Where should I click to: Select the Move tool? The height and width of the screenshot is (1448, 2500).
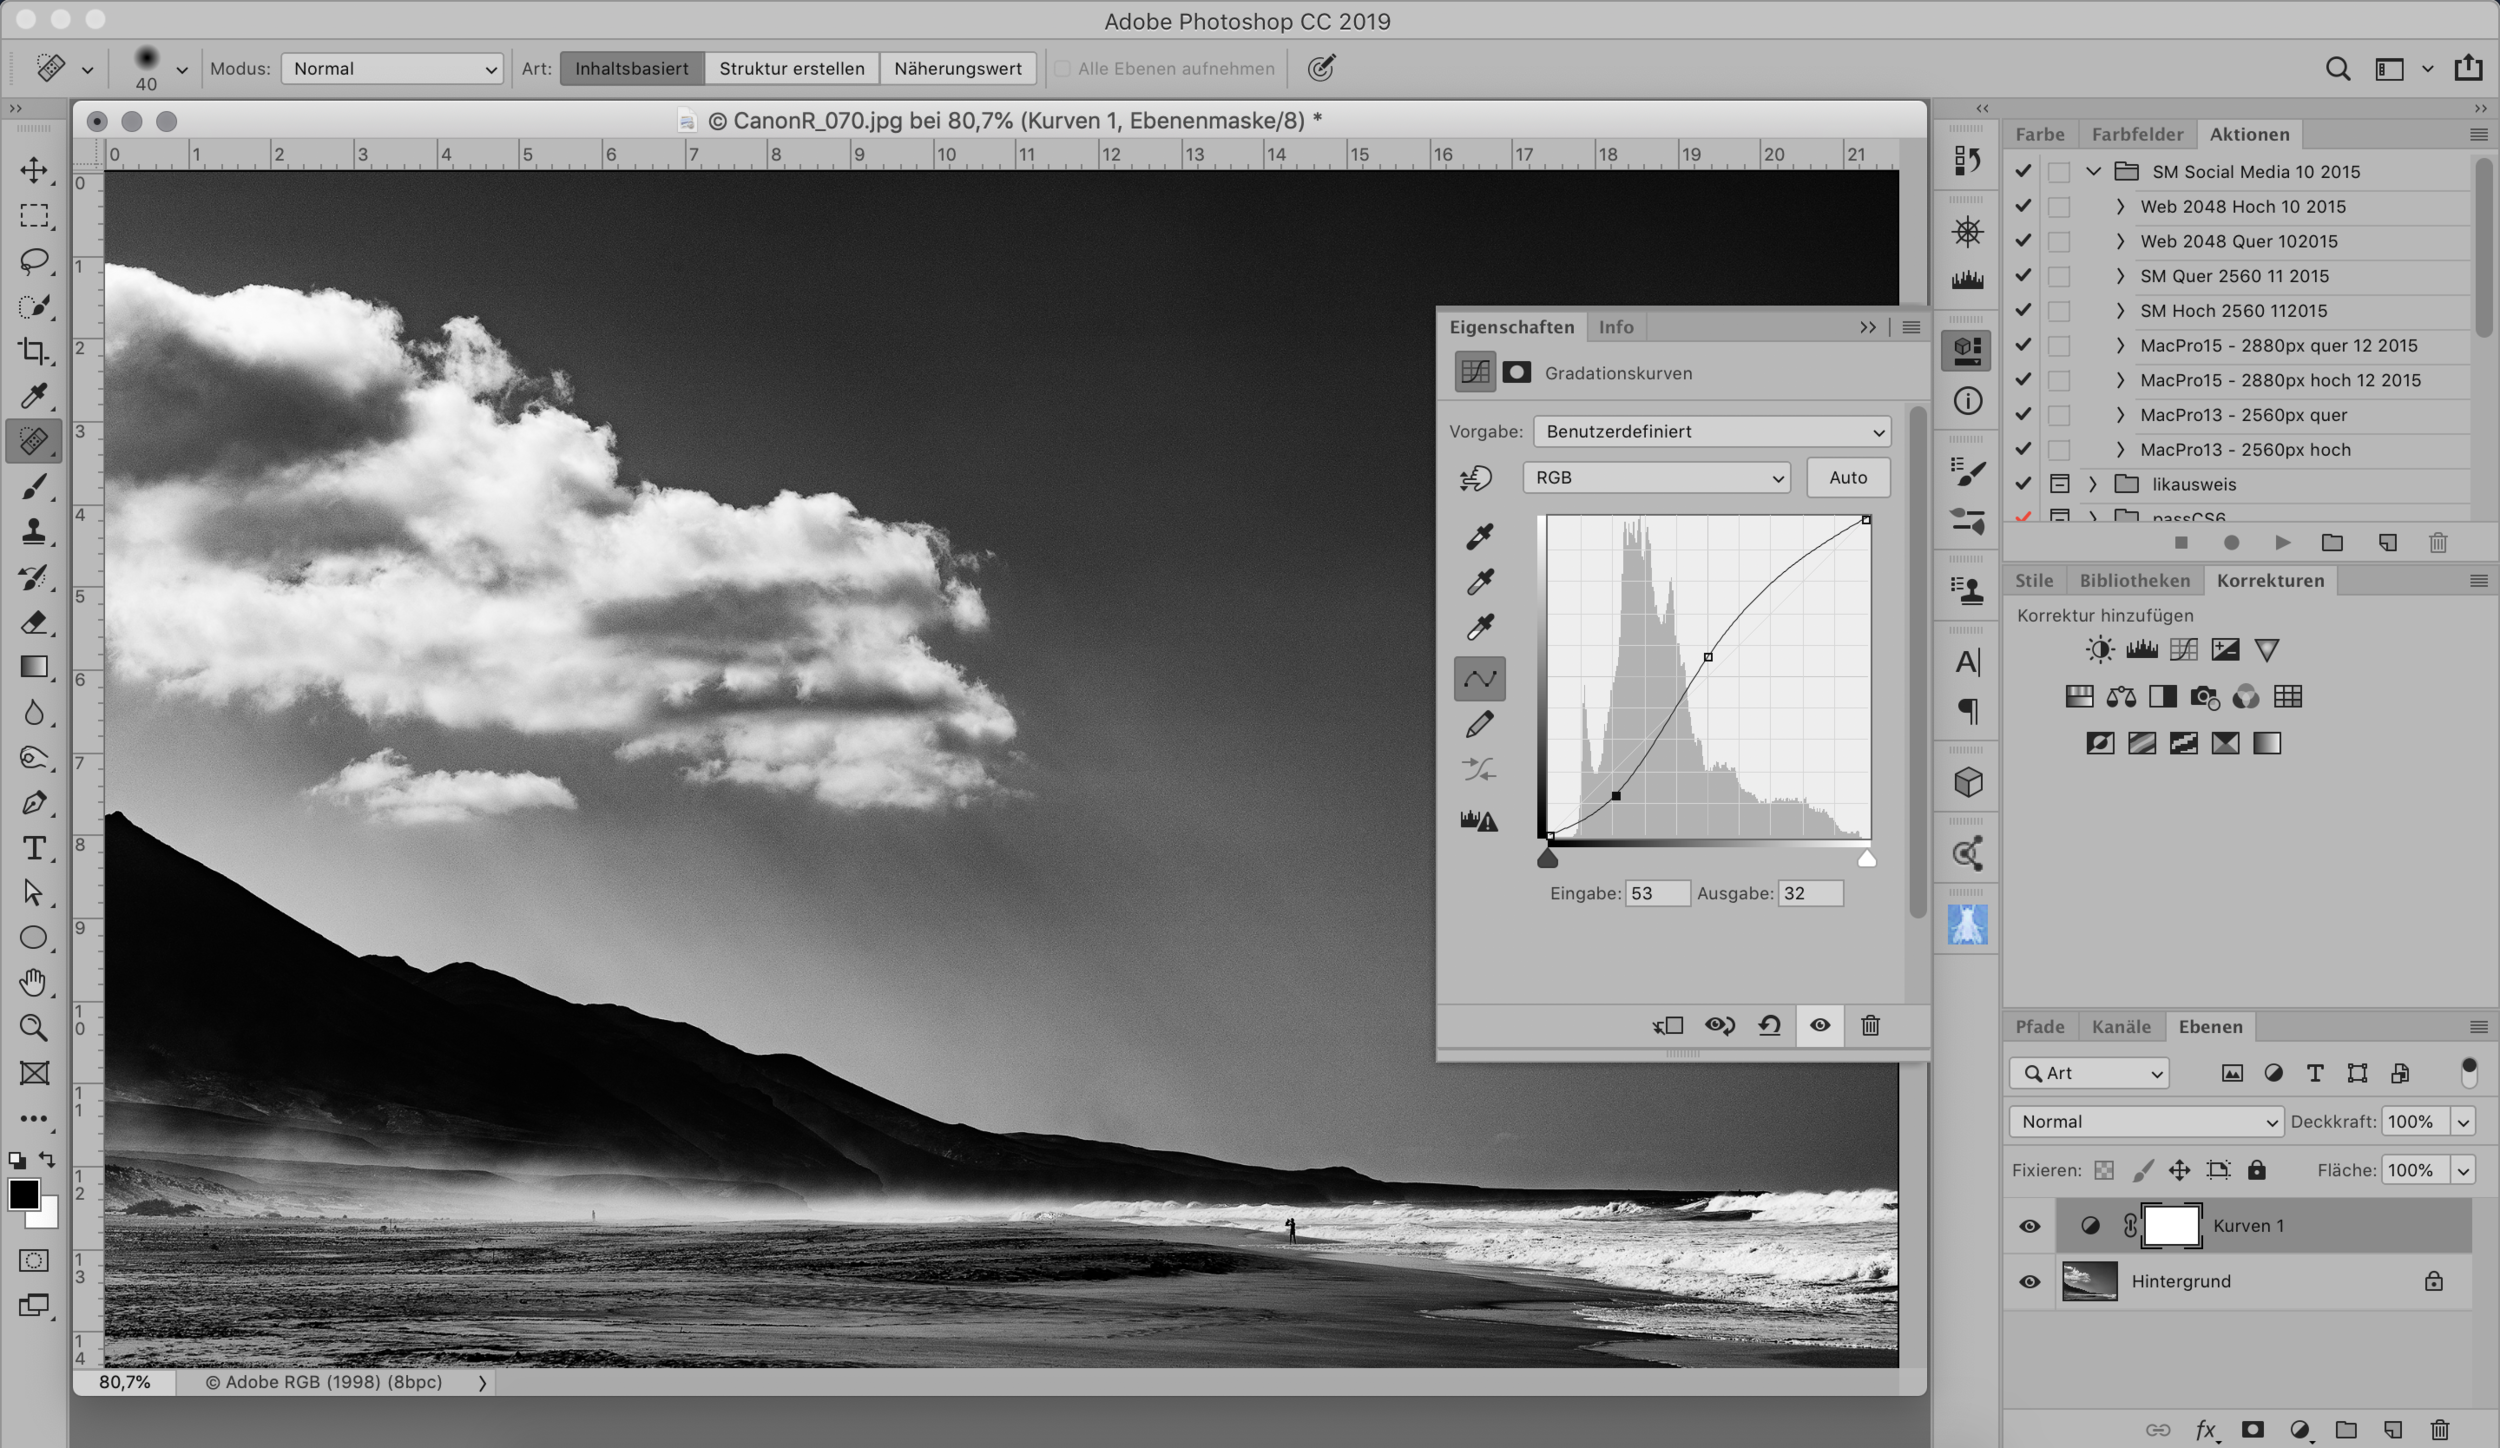click(x=33, y=170)
